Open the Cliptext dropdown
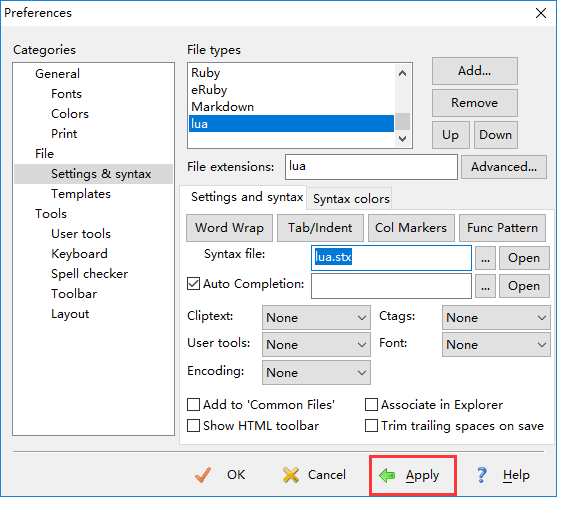The height and width of the screenshot is (513, 568). tap(316, 318)
